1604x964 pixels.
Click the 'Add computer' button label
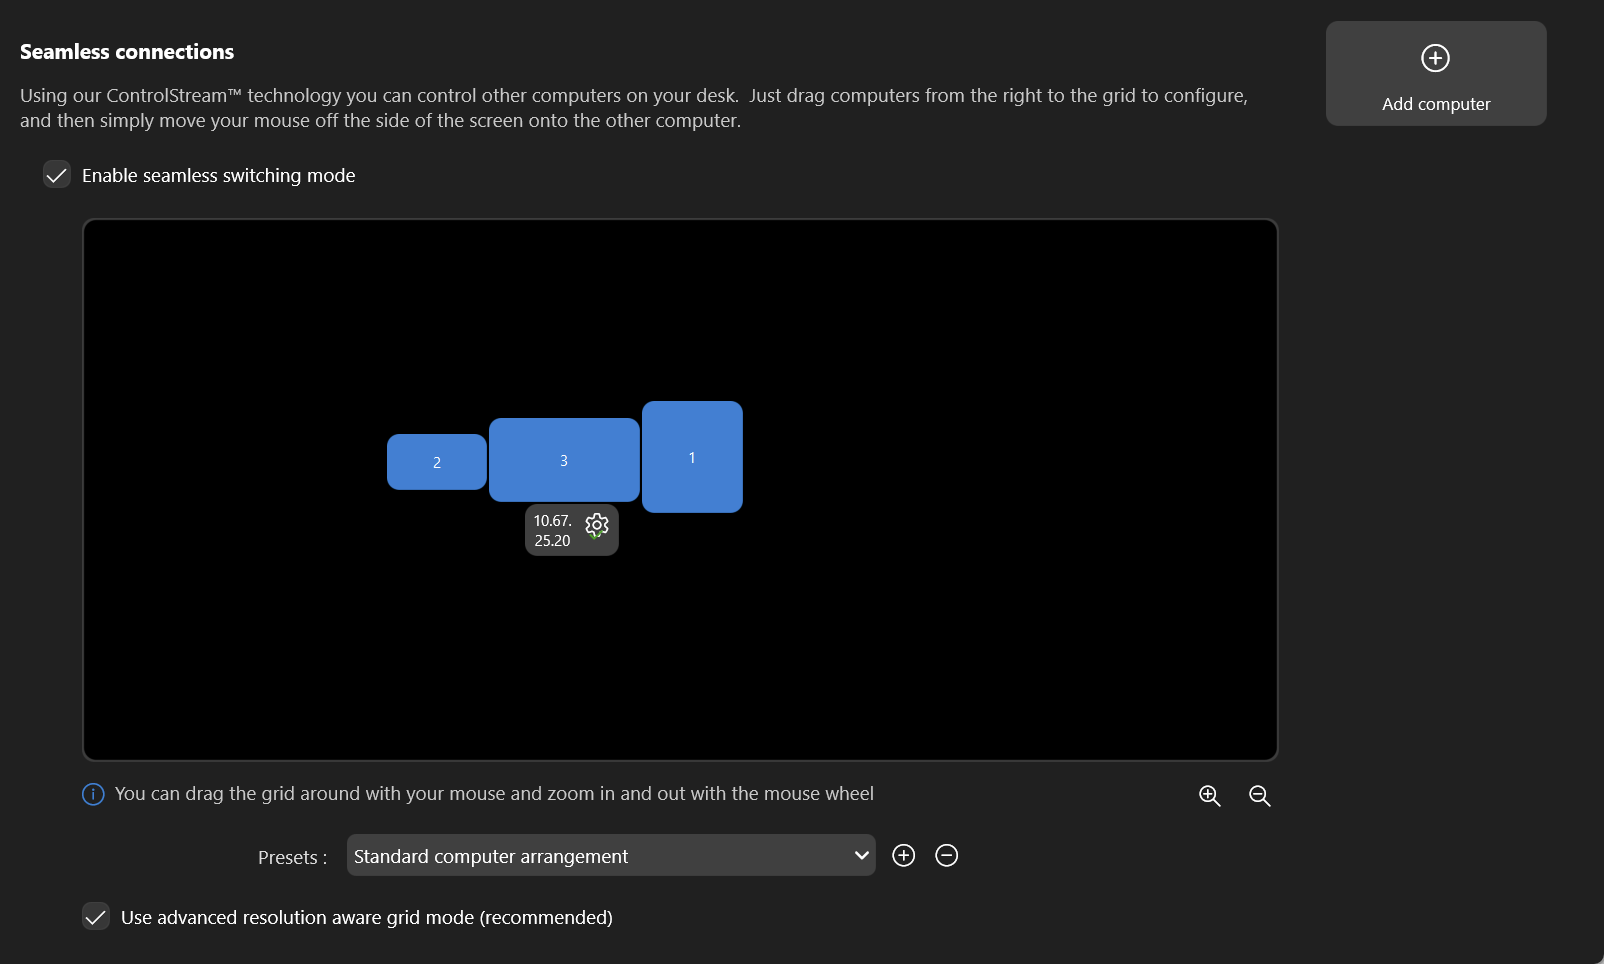pyautogui.click(x=1435, y=104)
